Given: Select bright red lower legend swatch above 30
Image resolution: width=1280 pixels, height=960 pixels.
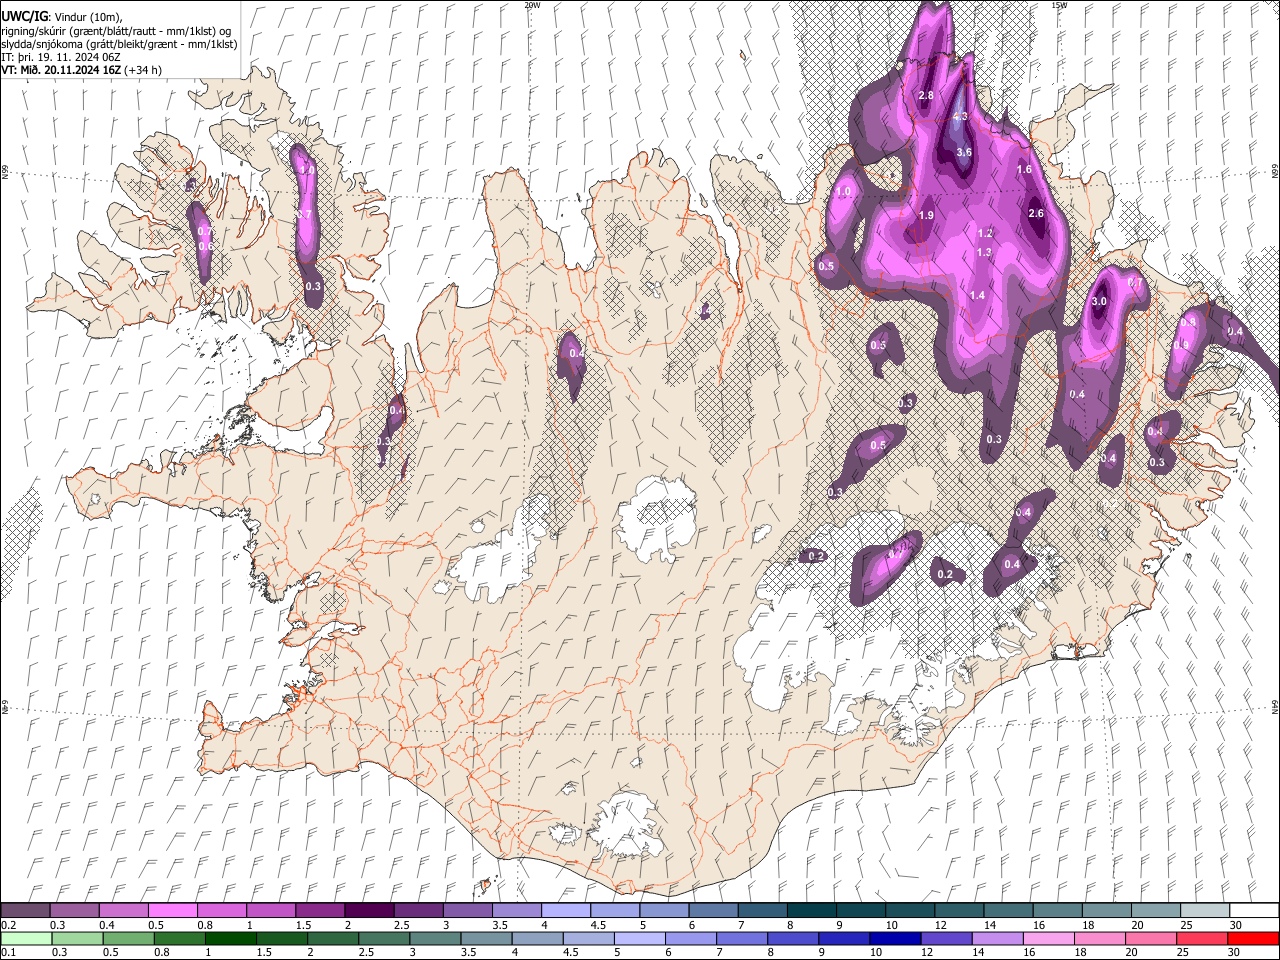Looking at the screenshot, I should (x=1253, y=939).
